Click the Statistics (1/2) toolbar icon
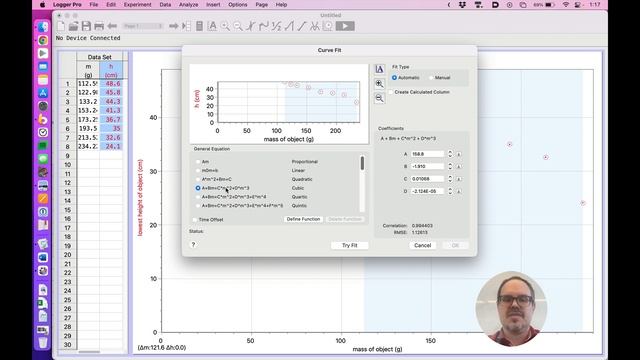The image size is (640, 360). coord(276,26)
